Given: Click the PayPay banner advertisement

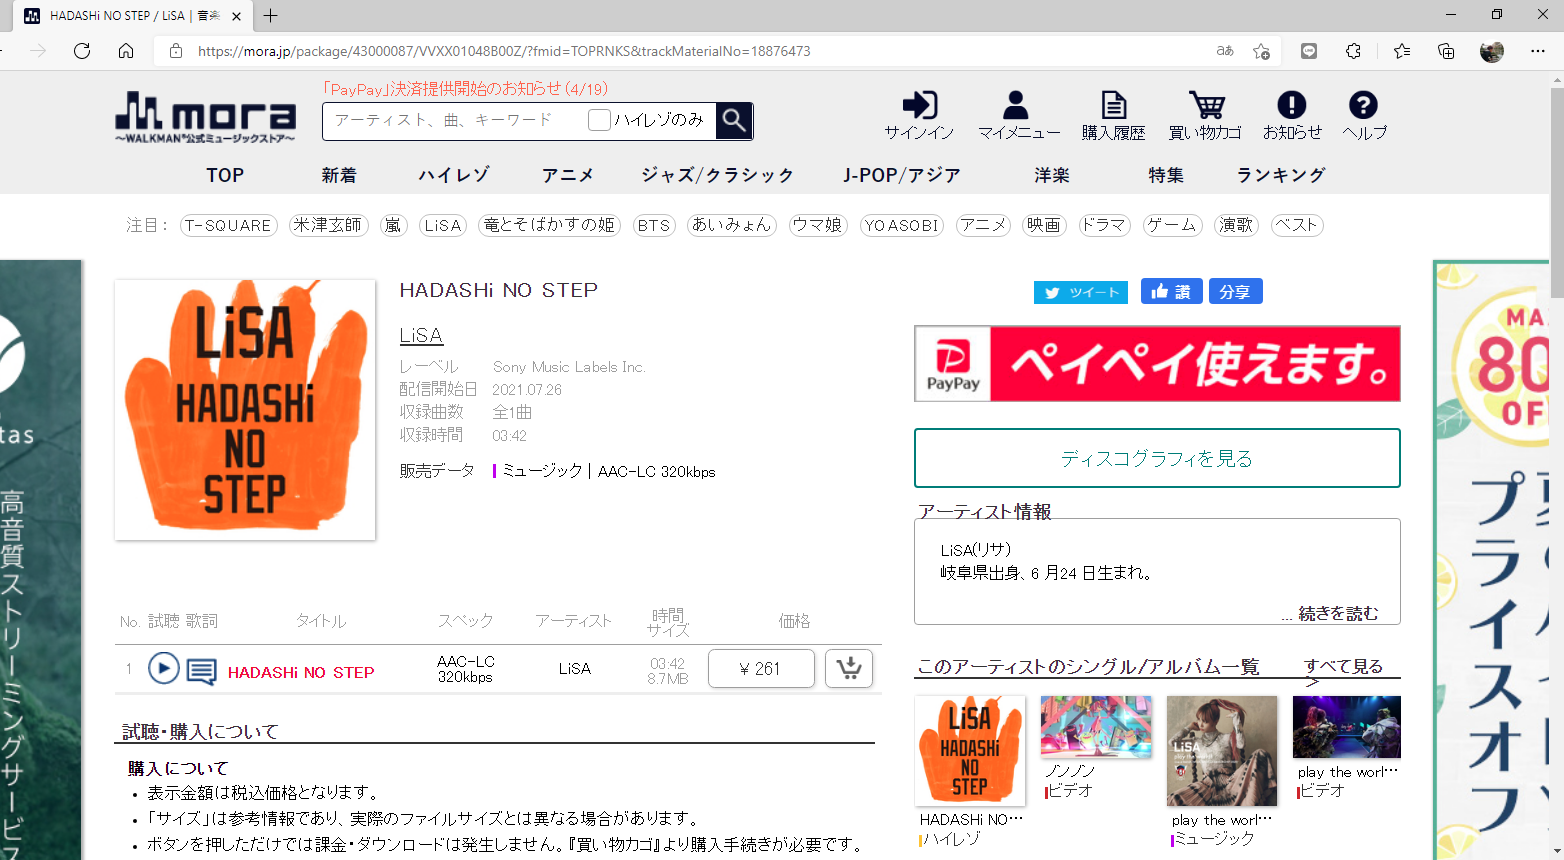Looking at the screenshot, I should click(1157, 363).
